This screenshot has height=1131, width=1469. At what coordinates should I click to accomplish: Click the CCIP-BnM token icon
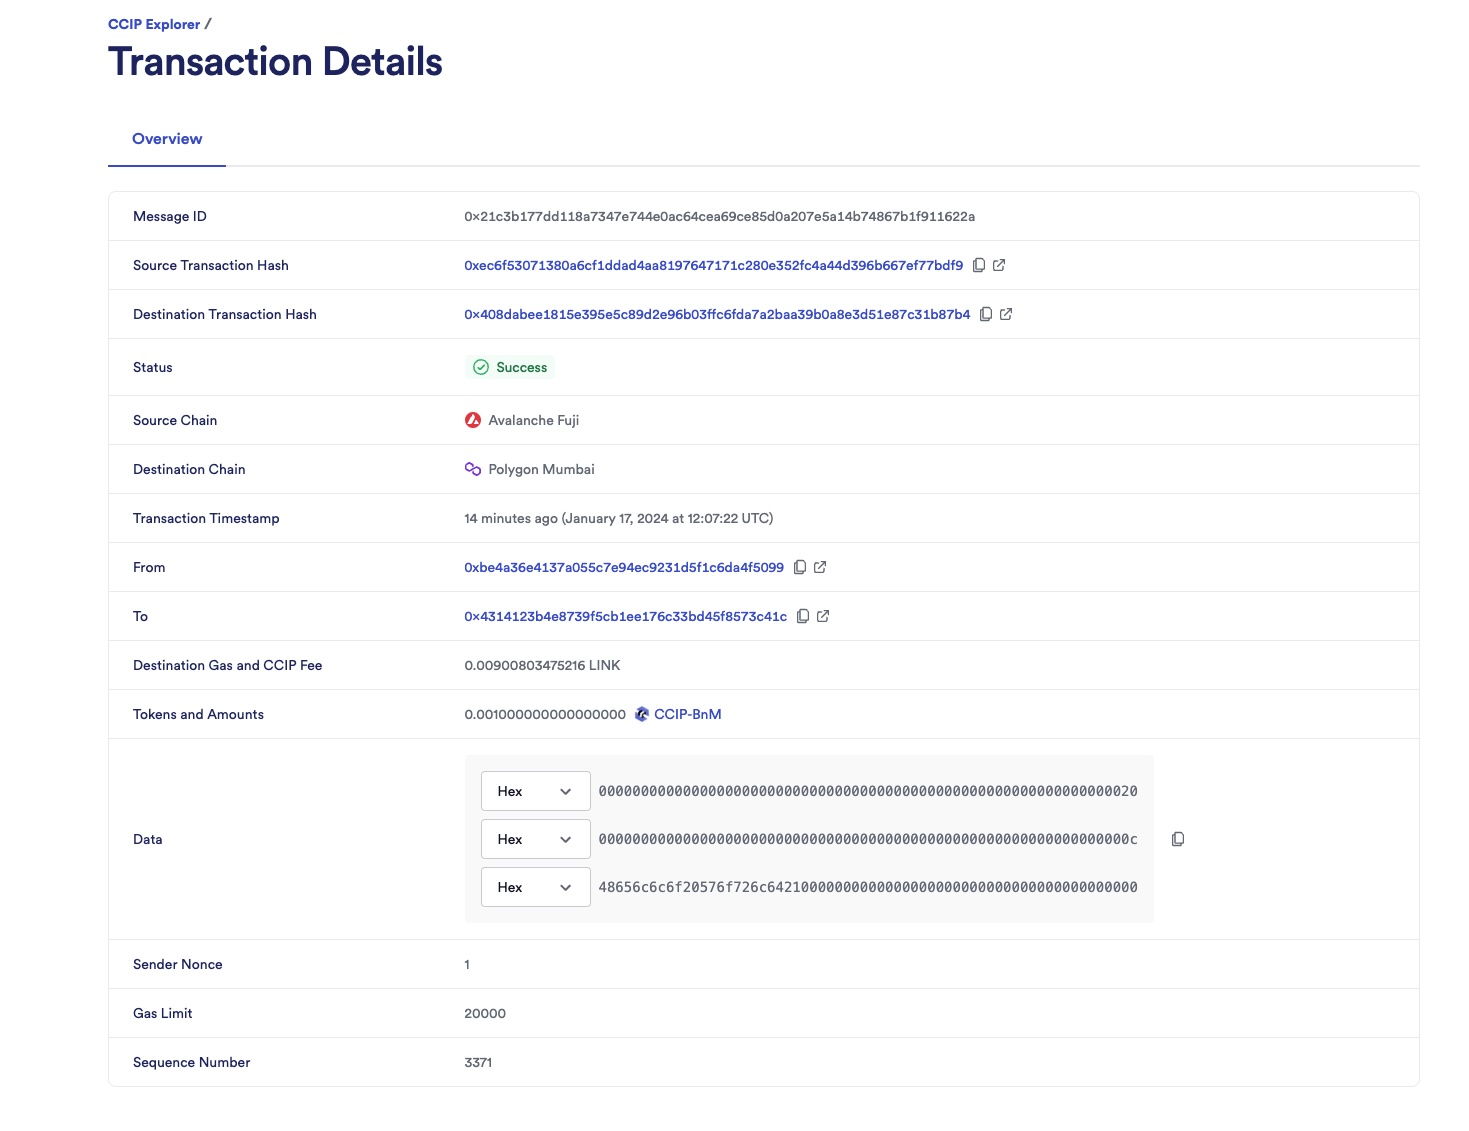point(642,714)
